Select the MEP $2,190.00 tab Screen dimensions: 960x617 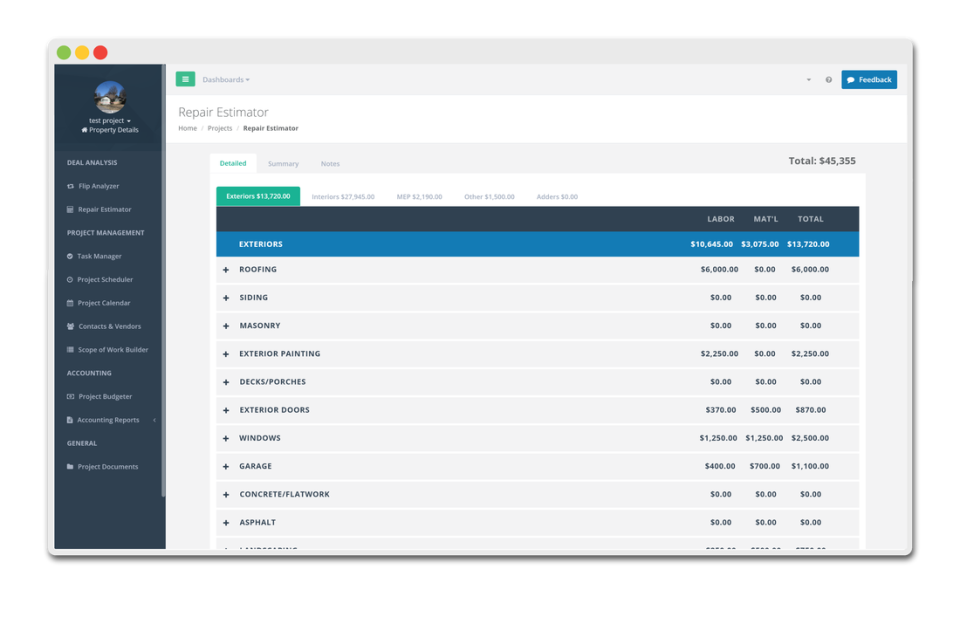419,197
